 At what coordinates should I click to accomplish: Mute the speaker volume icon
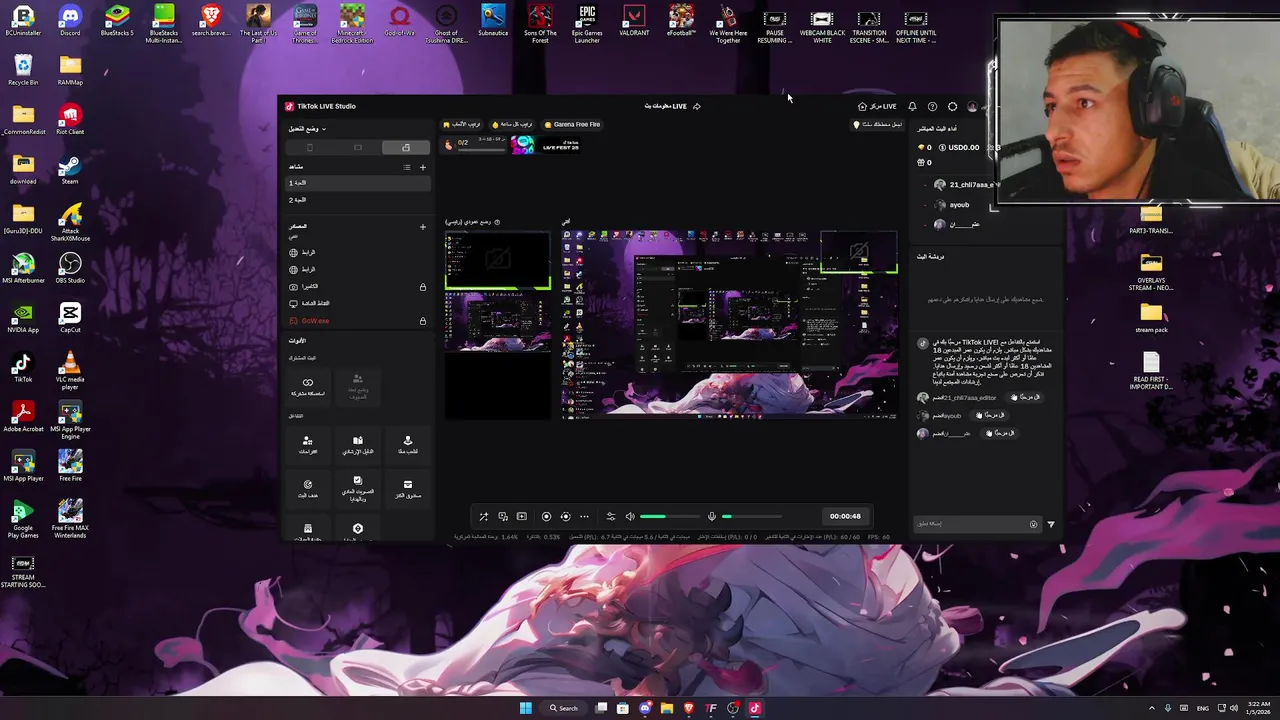click(630, 516)
